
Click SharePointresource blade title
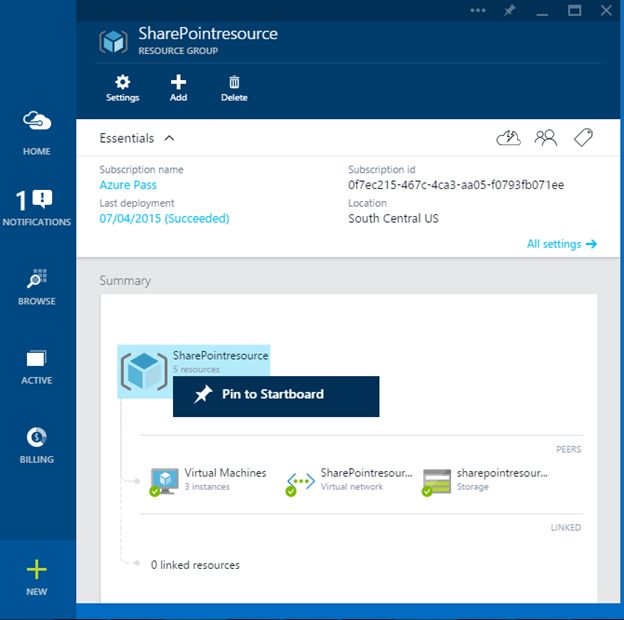coord(208,33)
